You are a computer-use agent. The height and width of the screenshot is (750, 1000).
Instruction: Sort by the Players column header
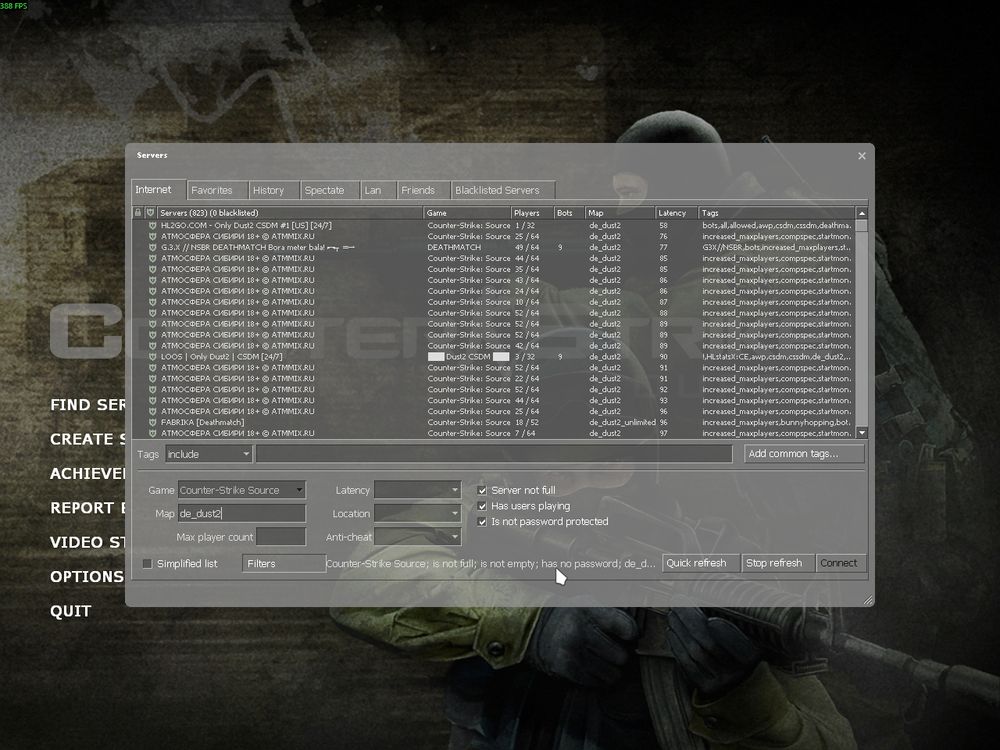[x=532, y=213]
